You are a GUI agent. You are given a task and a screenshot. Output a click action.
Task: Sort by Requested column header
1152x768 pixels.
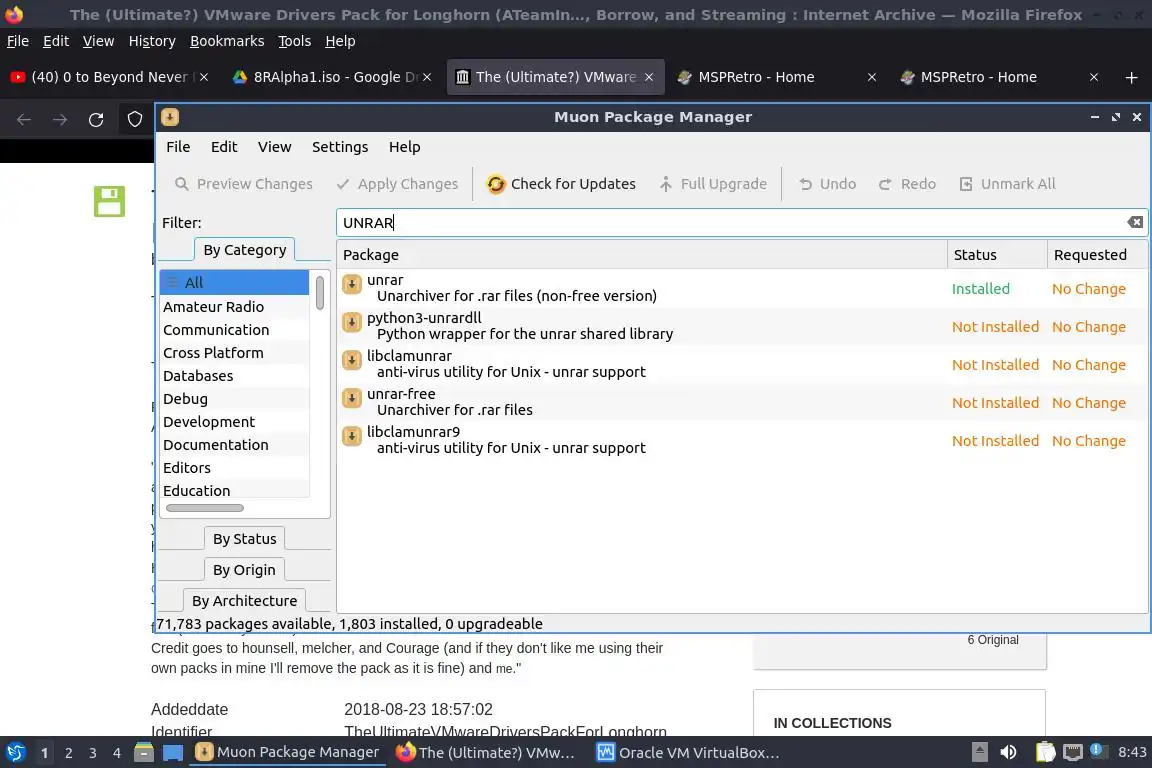[x=1097, y=255]
